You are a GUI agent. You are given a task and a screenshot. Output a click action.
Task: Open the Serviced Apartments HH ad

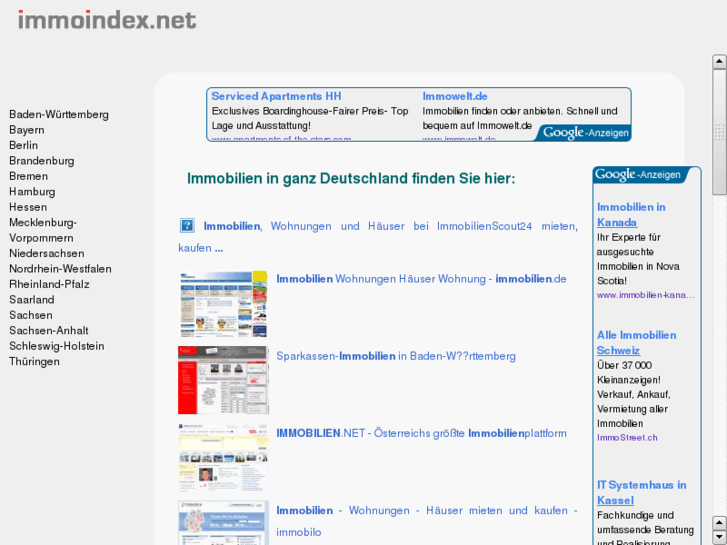click(x=276, y=96)
